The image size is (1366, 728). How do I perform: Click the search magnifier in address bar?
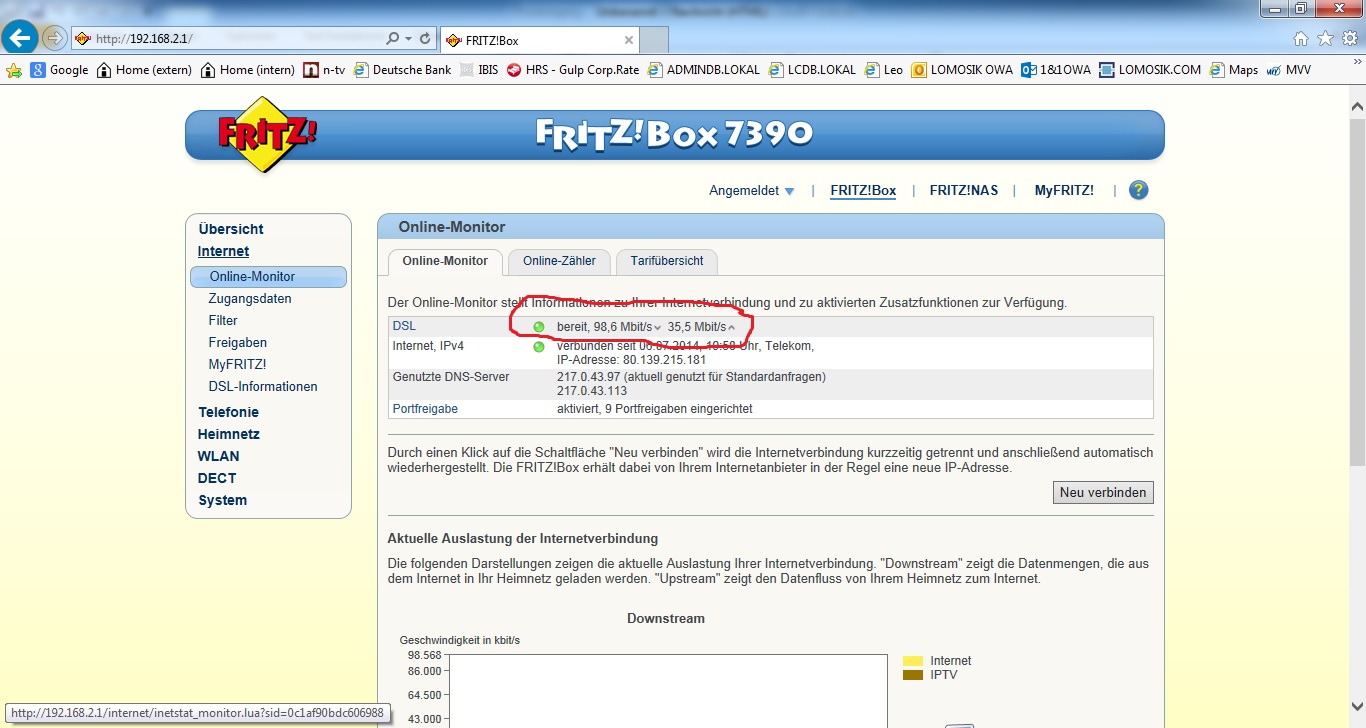click(393, 39)
